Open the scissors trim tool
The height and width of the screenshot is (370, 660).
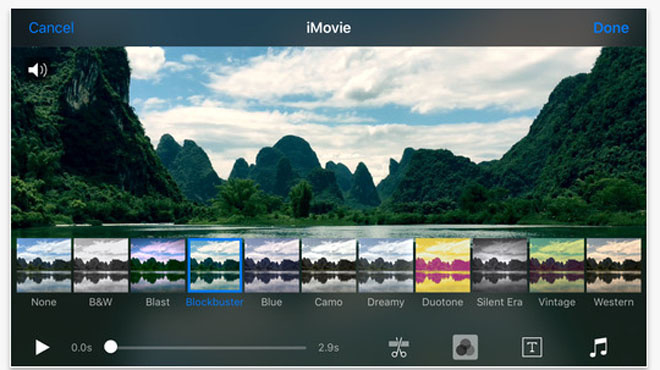click(x=398, y=348)
